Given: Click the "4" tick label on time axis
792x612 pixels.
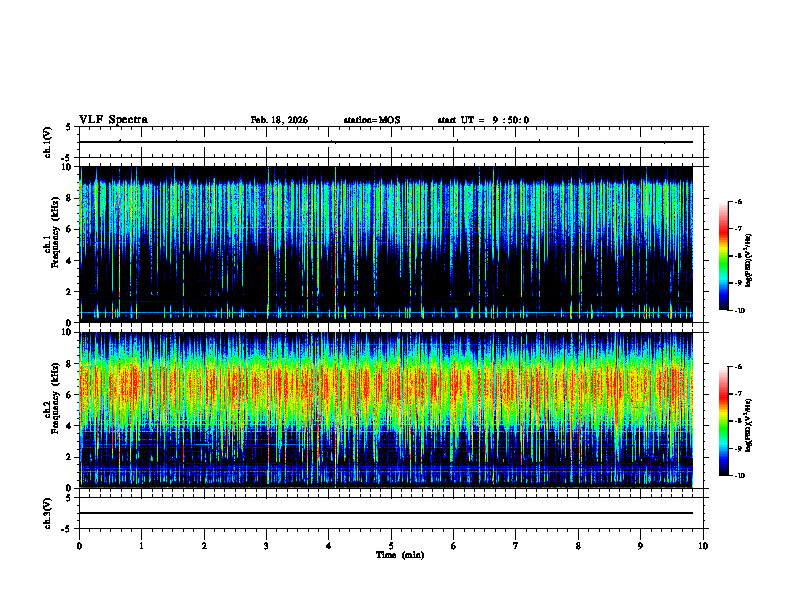Looking at the screenshot, I should pos(329,546).
